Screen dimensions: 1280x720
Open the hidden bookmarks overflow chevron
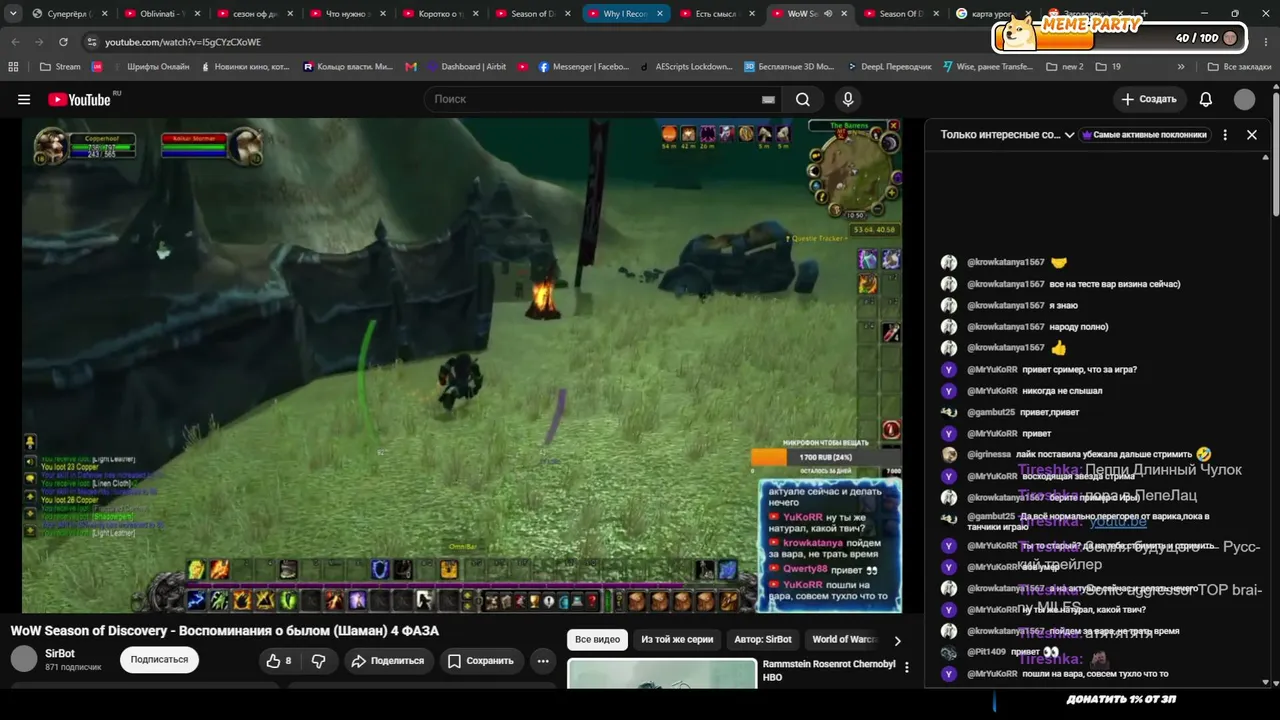coord(1181,67)
